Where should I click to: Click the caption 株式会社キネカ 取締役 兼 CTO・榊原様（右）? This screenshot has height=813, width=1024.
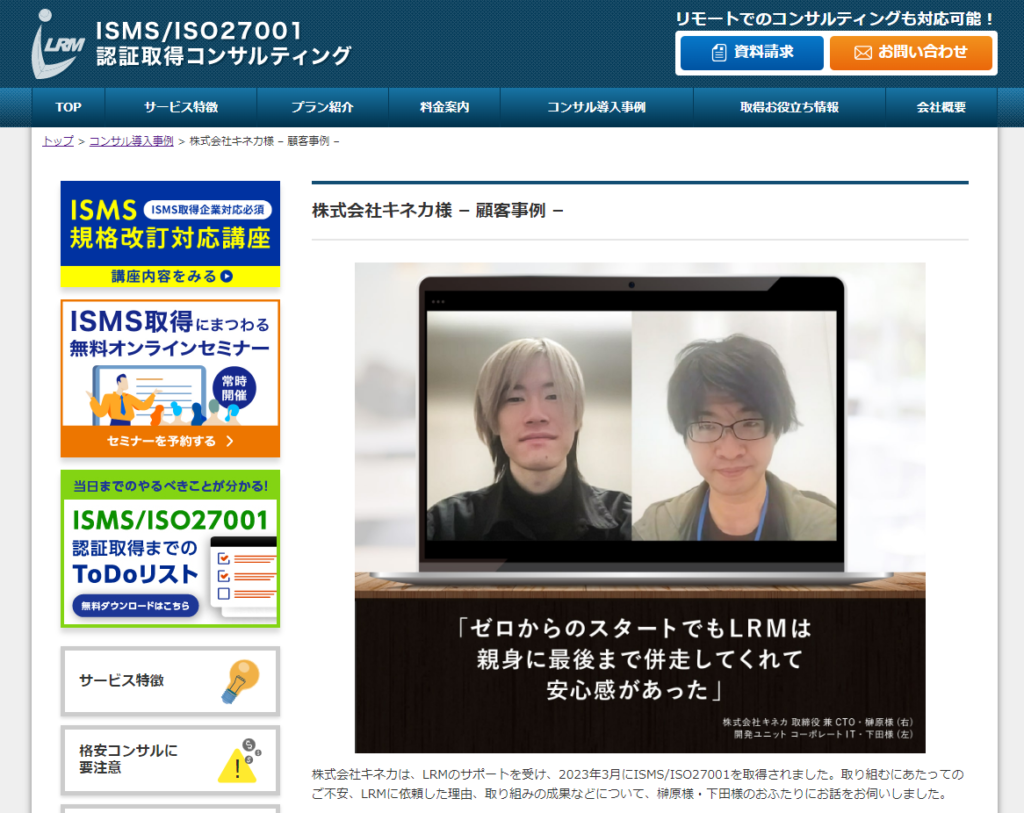(818, 722)
